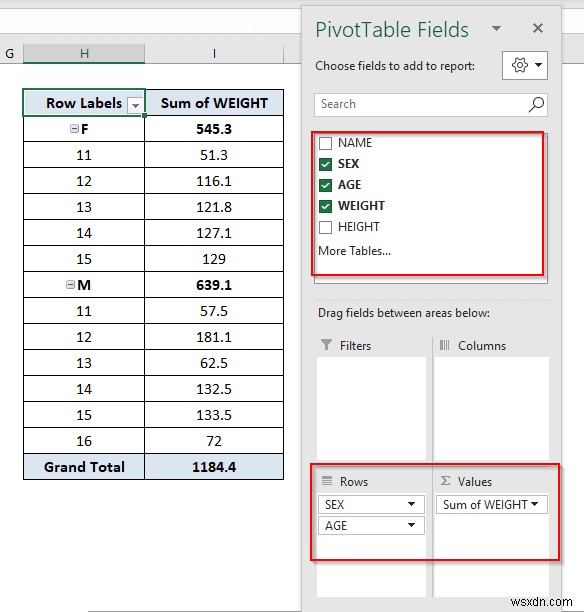Image resolution: width=584 pixels, height=612 pixels.
Task: Click the HEIGHT field name in list
Action: click(358, 227)
